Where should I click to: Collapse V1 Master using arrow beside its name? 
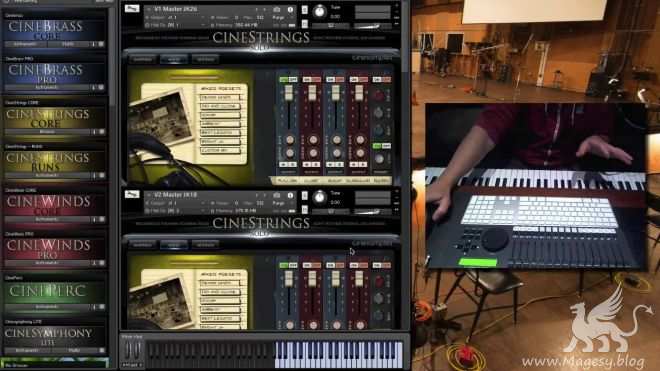click(x=149, y=9)
